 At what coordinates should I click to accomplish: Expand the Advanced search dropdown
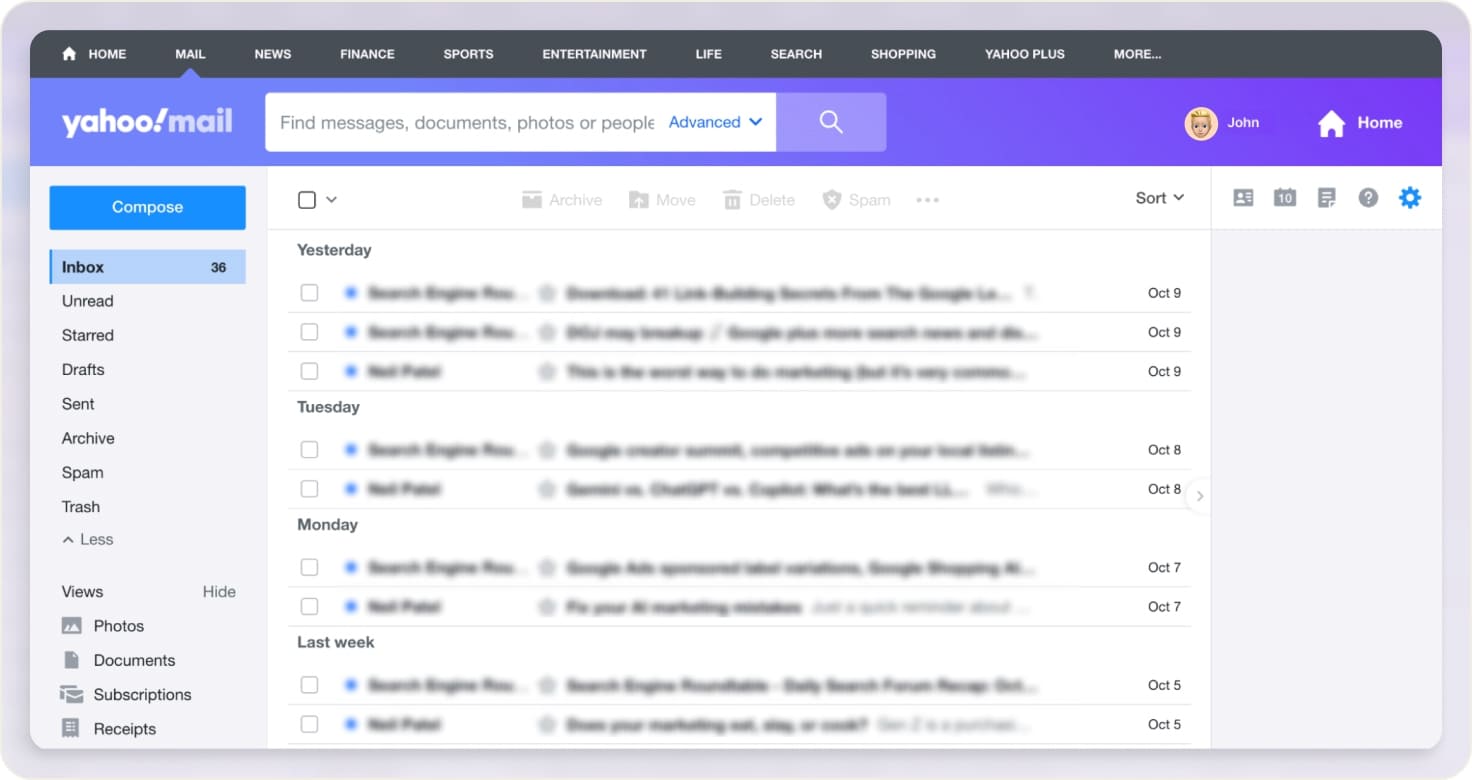(x=714, y=121)
